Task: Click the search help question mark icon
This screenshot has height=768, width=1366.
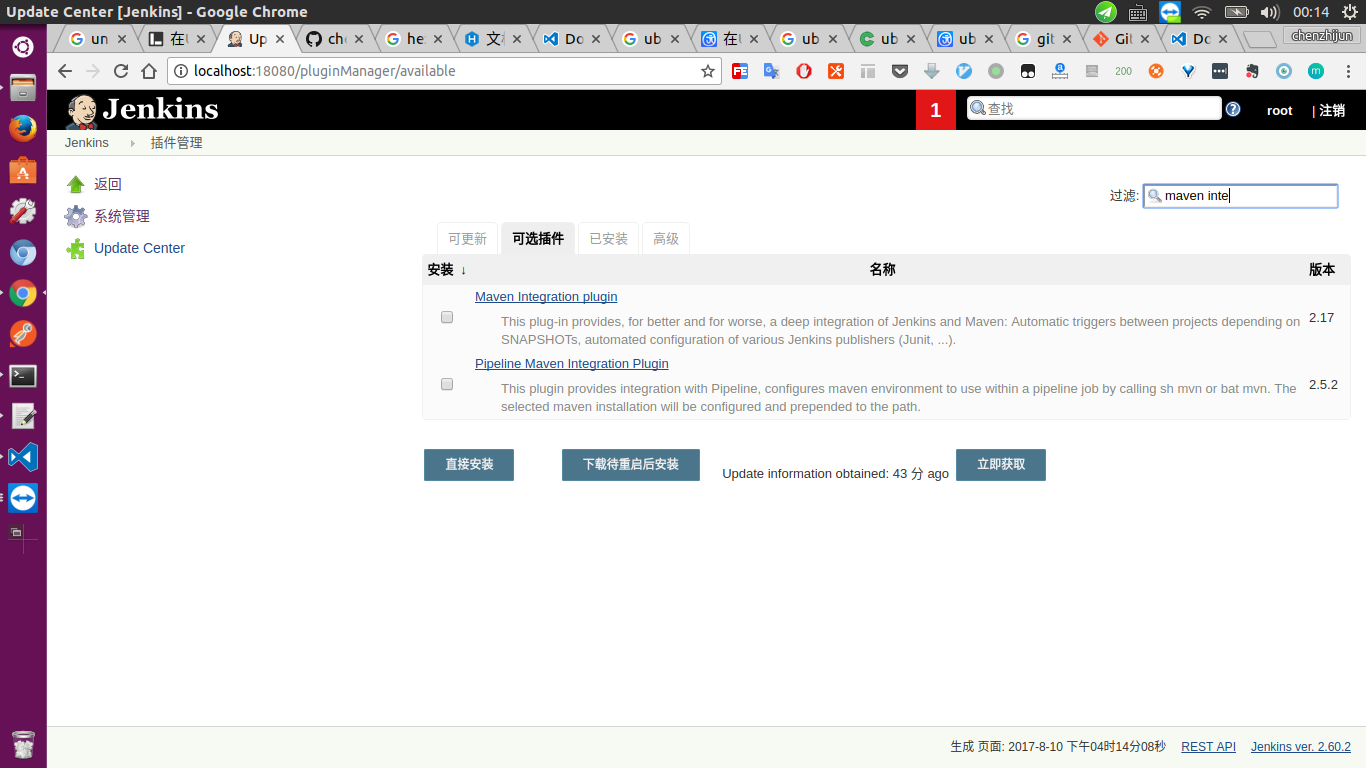Action: click(1233, 110)
